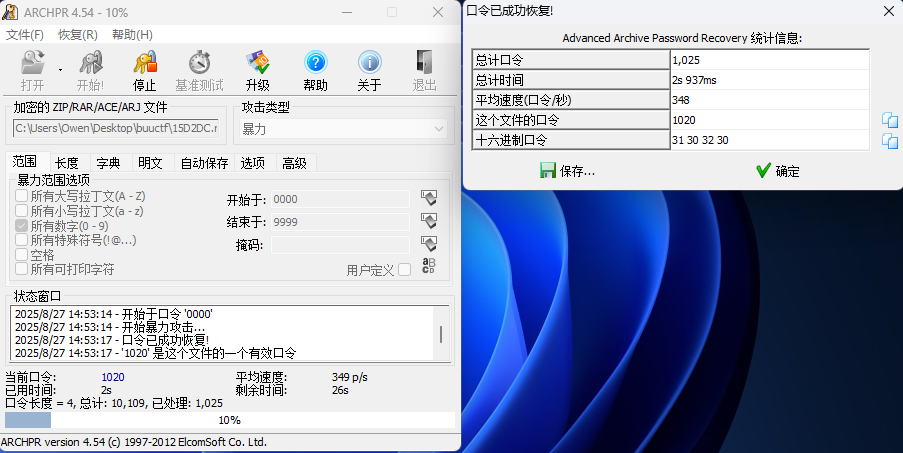
Task: Toggle 所有特殊符号(!@...) checkbox
Action: [x=21, y=239]
